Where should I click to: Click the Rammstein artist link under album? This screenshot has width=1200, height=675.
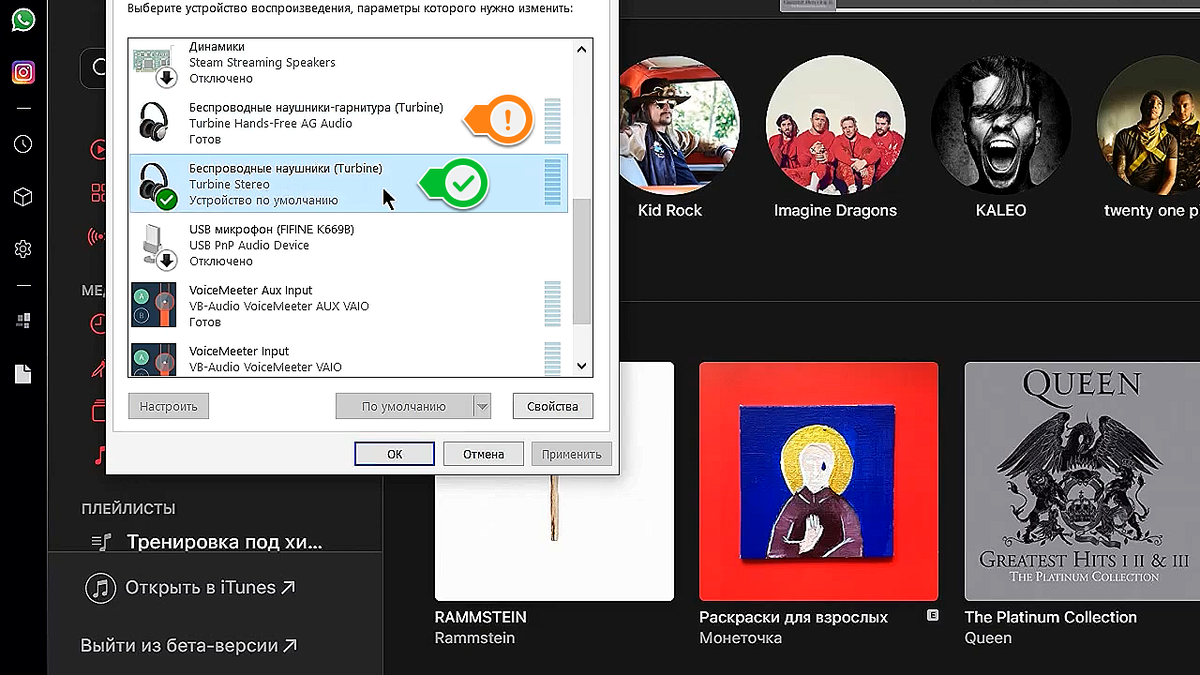tap(475, 638)
